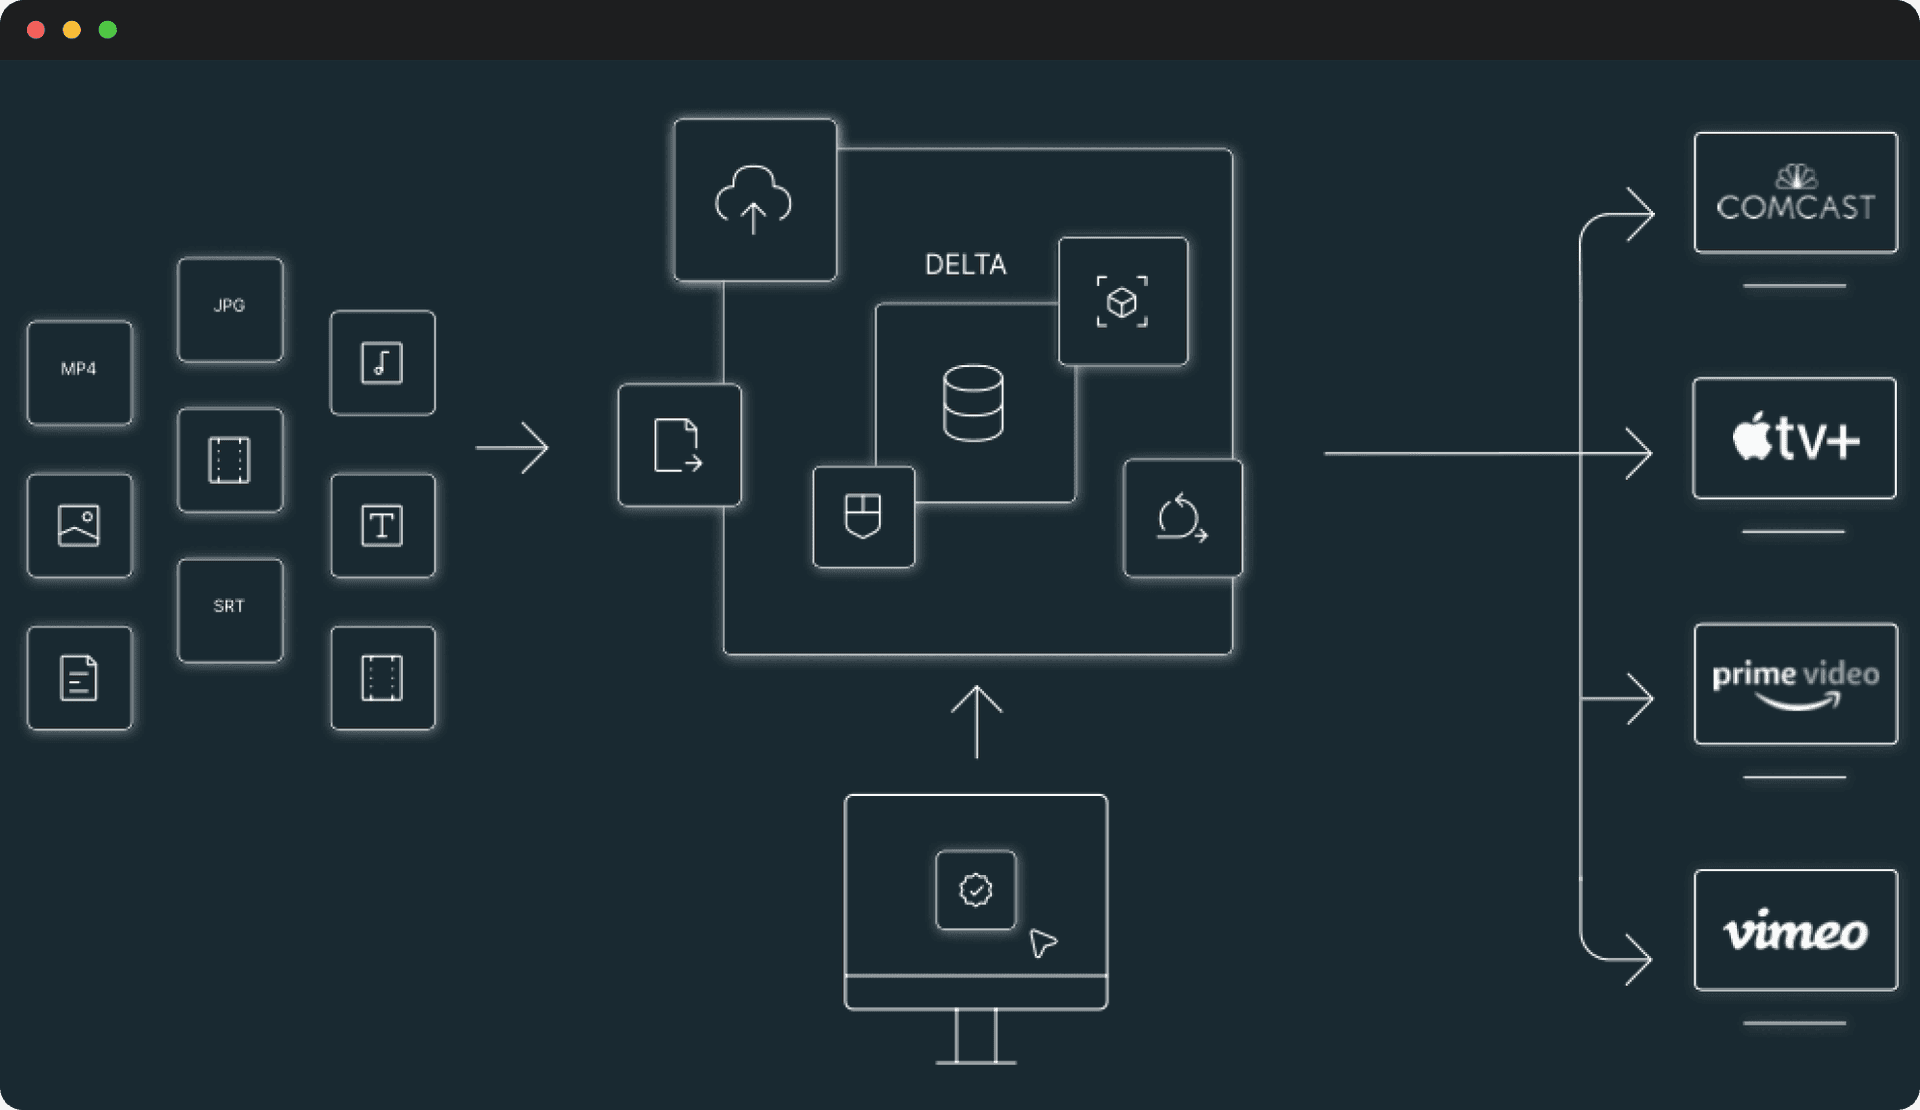Select the music note audio tile

click(382, 362)
